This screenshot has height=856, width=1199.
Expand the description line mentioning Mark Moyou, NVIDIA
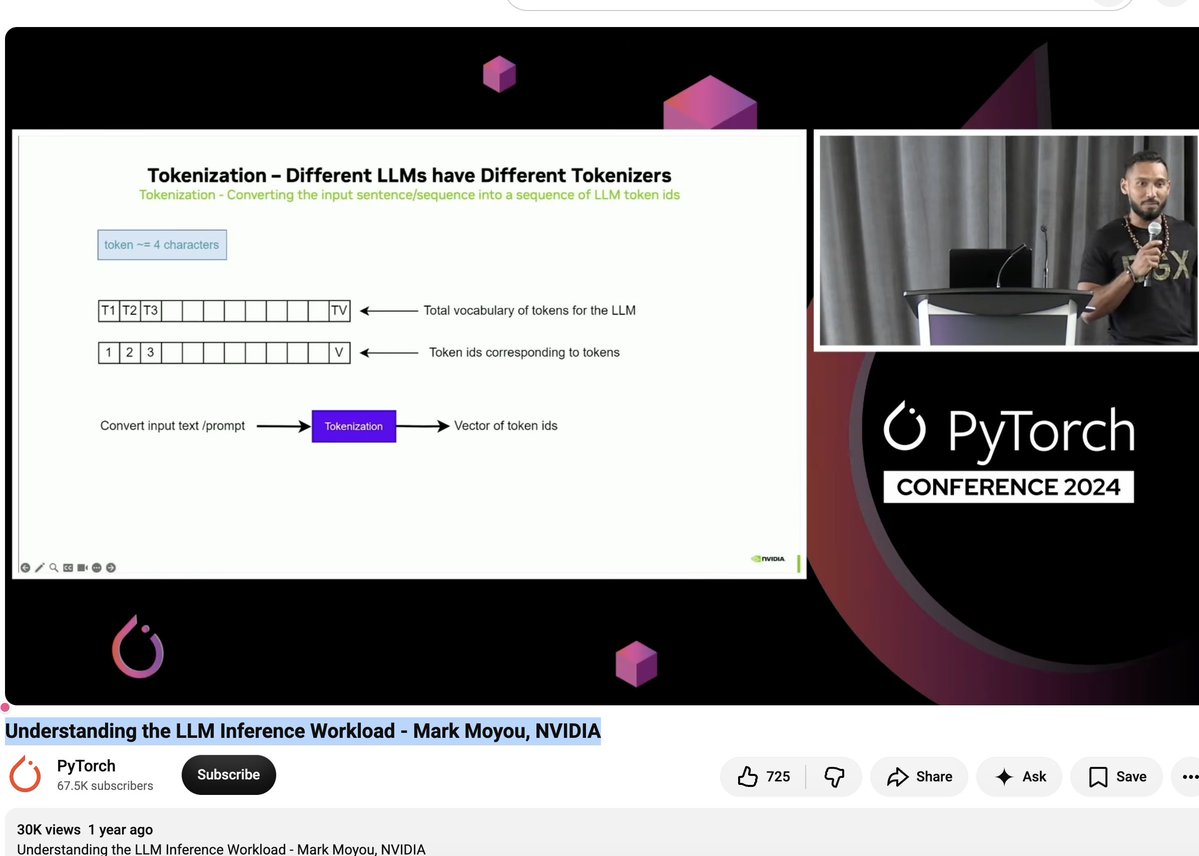[x=221, y=848]
